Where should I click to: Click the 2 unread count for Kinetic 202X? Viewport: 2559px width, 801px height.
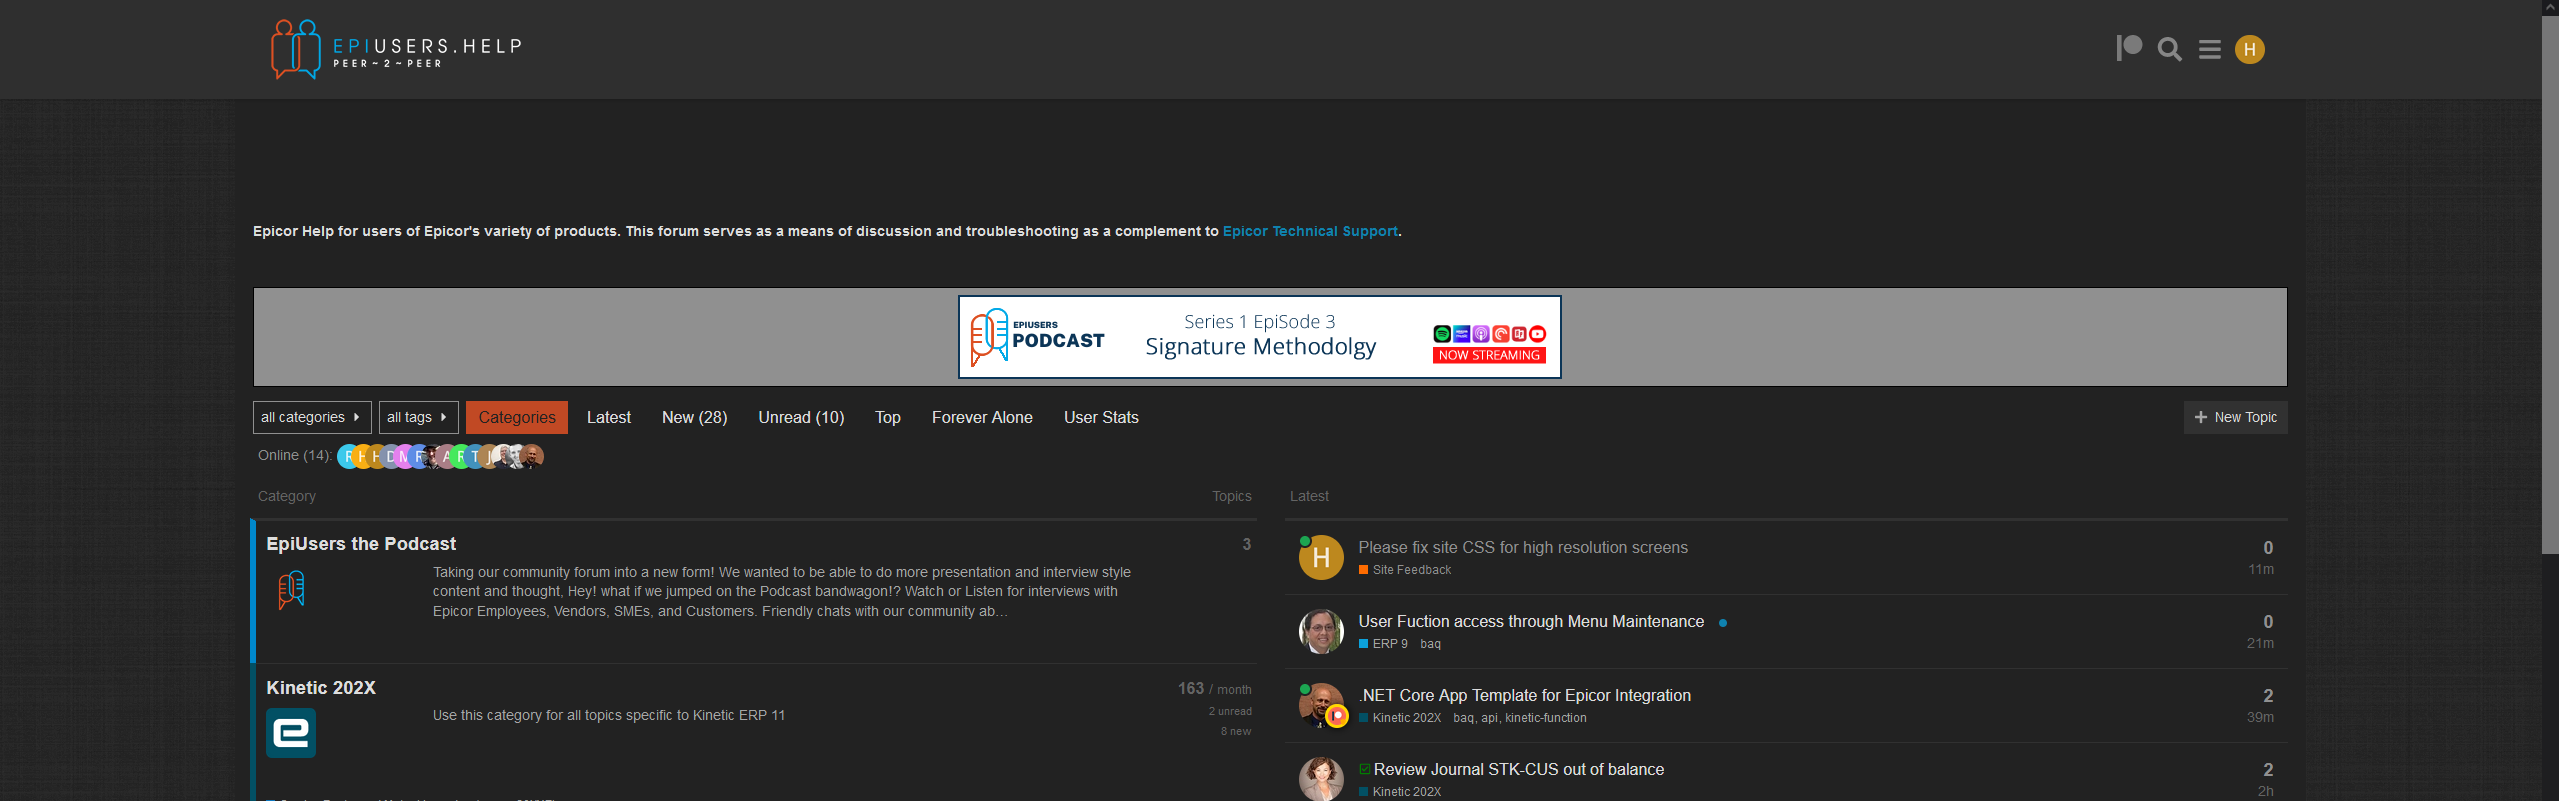(1230, 712)
